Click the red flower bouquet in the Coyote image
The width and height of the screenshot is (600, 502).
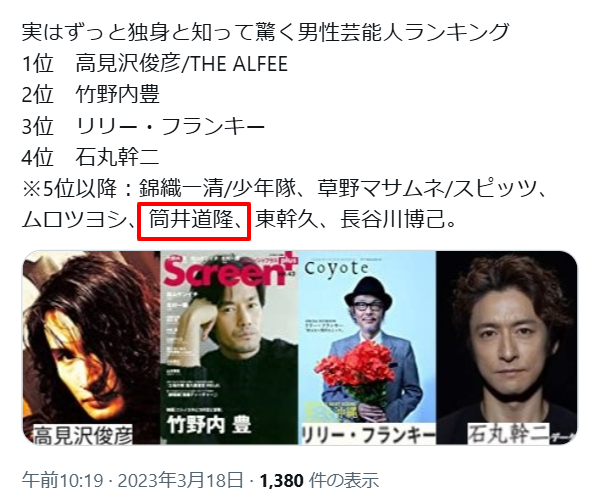(x=358, y=372)
